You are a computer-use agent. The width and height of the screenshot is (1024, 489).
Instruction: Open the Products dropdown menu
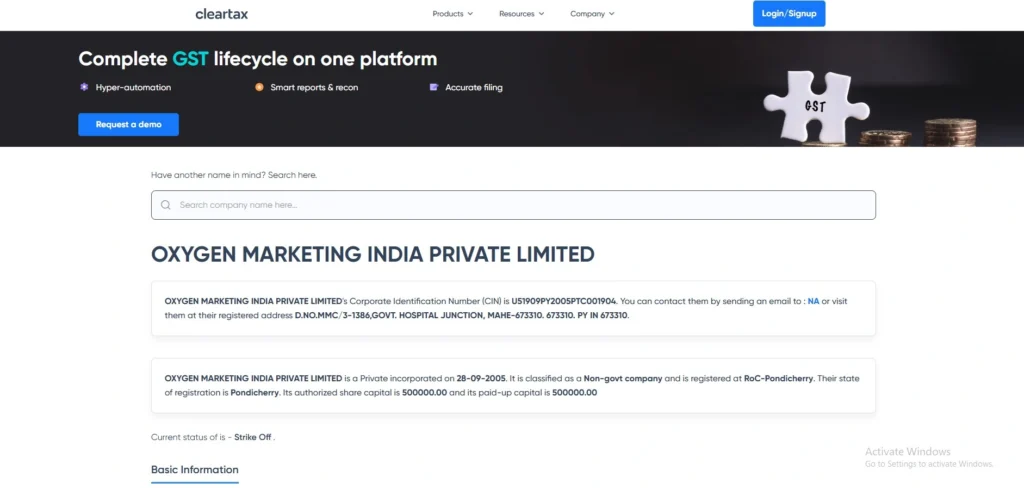[453, 14]
